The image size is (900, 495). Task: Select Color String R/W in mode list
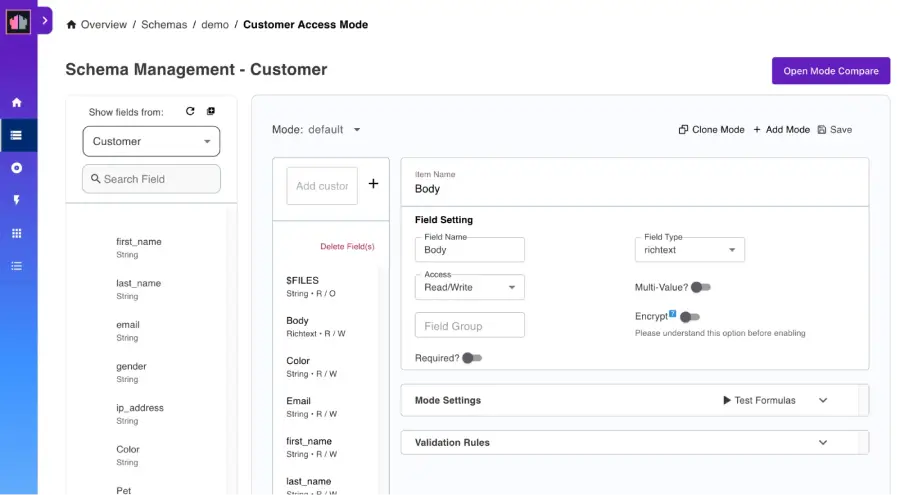click(x=312, y=367)
